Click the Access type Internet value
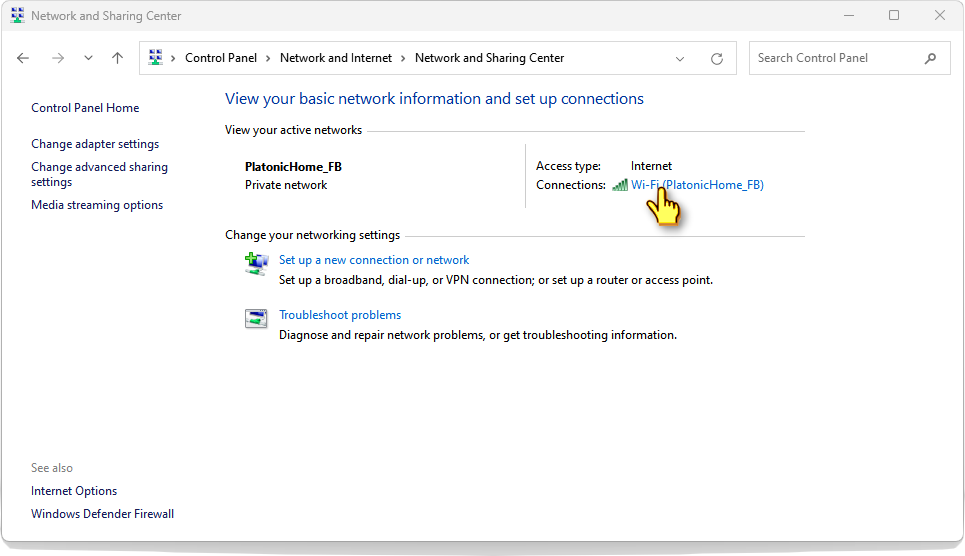This screenshot has height=556, width=965. point(651,166)
